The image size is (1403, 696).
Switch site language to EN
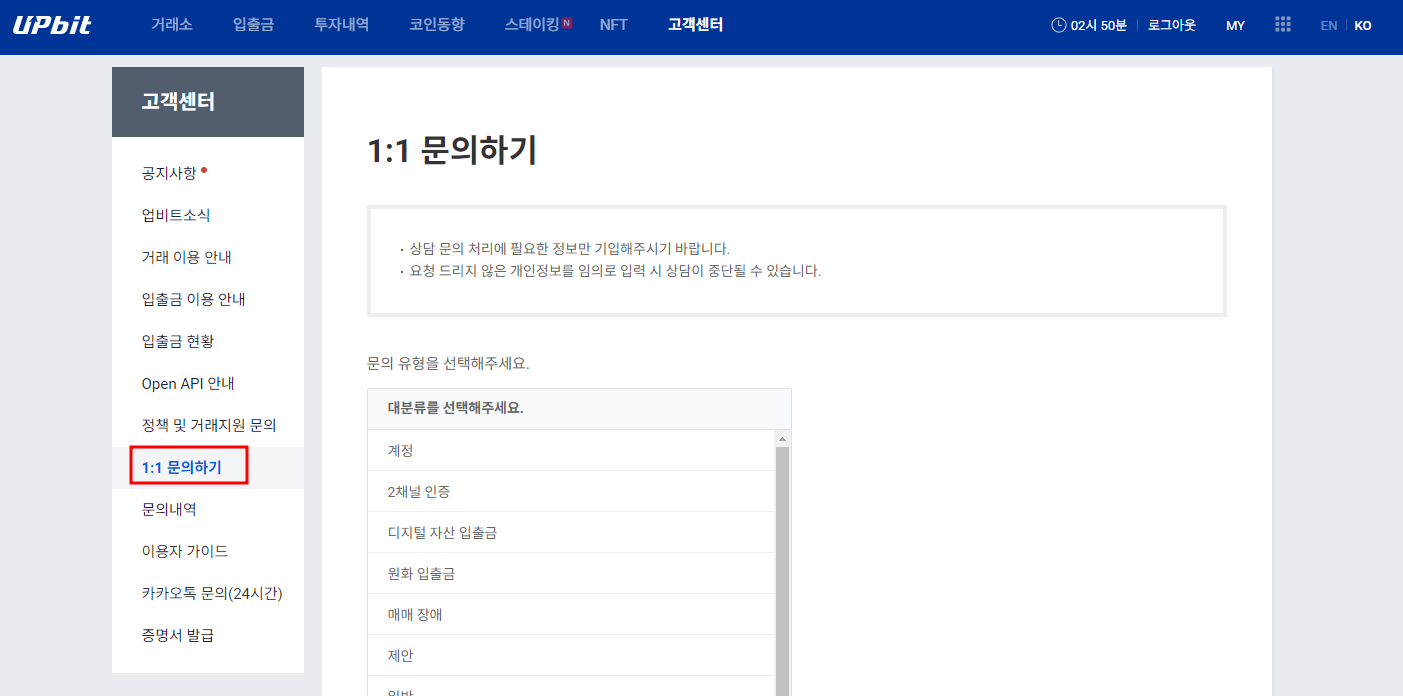1328,25
